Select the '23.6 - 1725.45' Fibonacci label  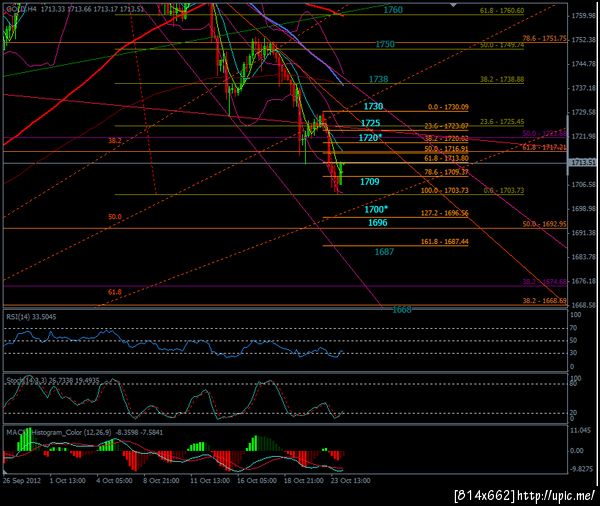point(502,122)
